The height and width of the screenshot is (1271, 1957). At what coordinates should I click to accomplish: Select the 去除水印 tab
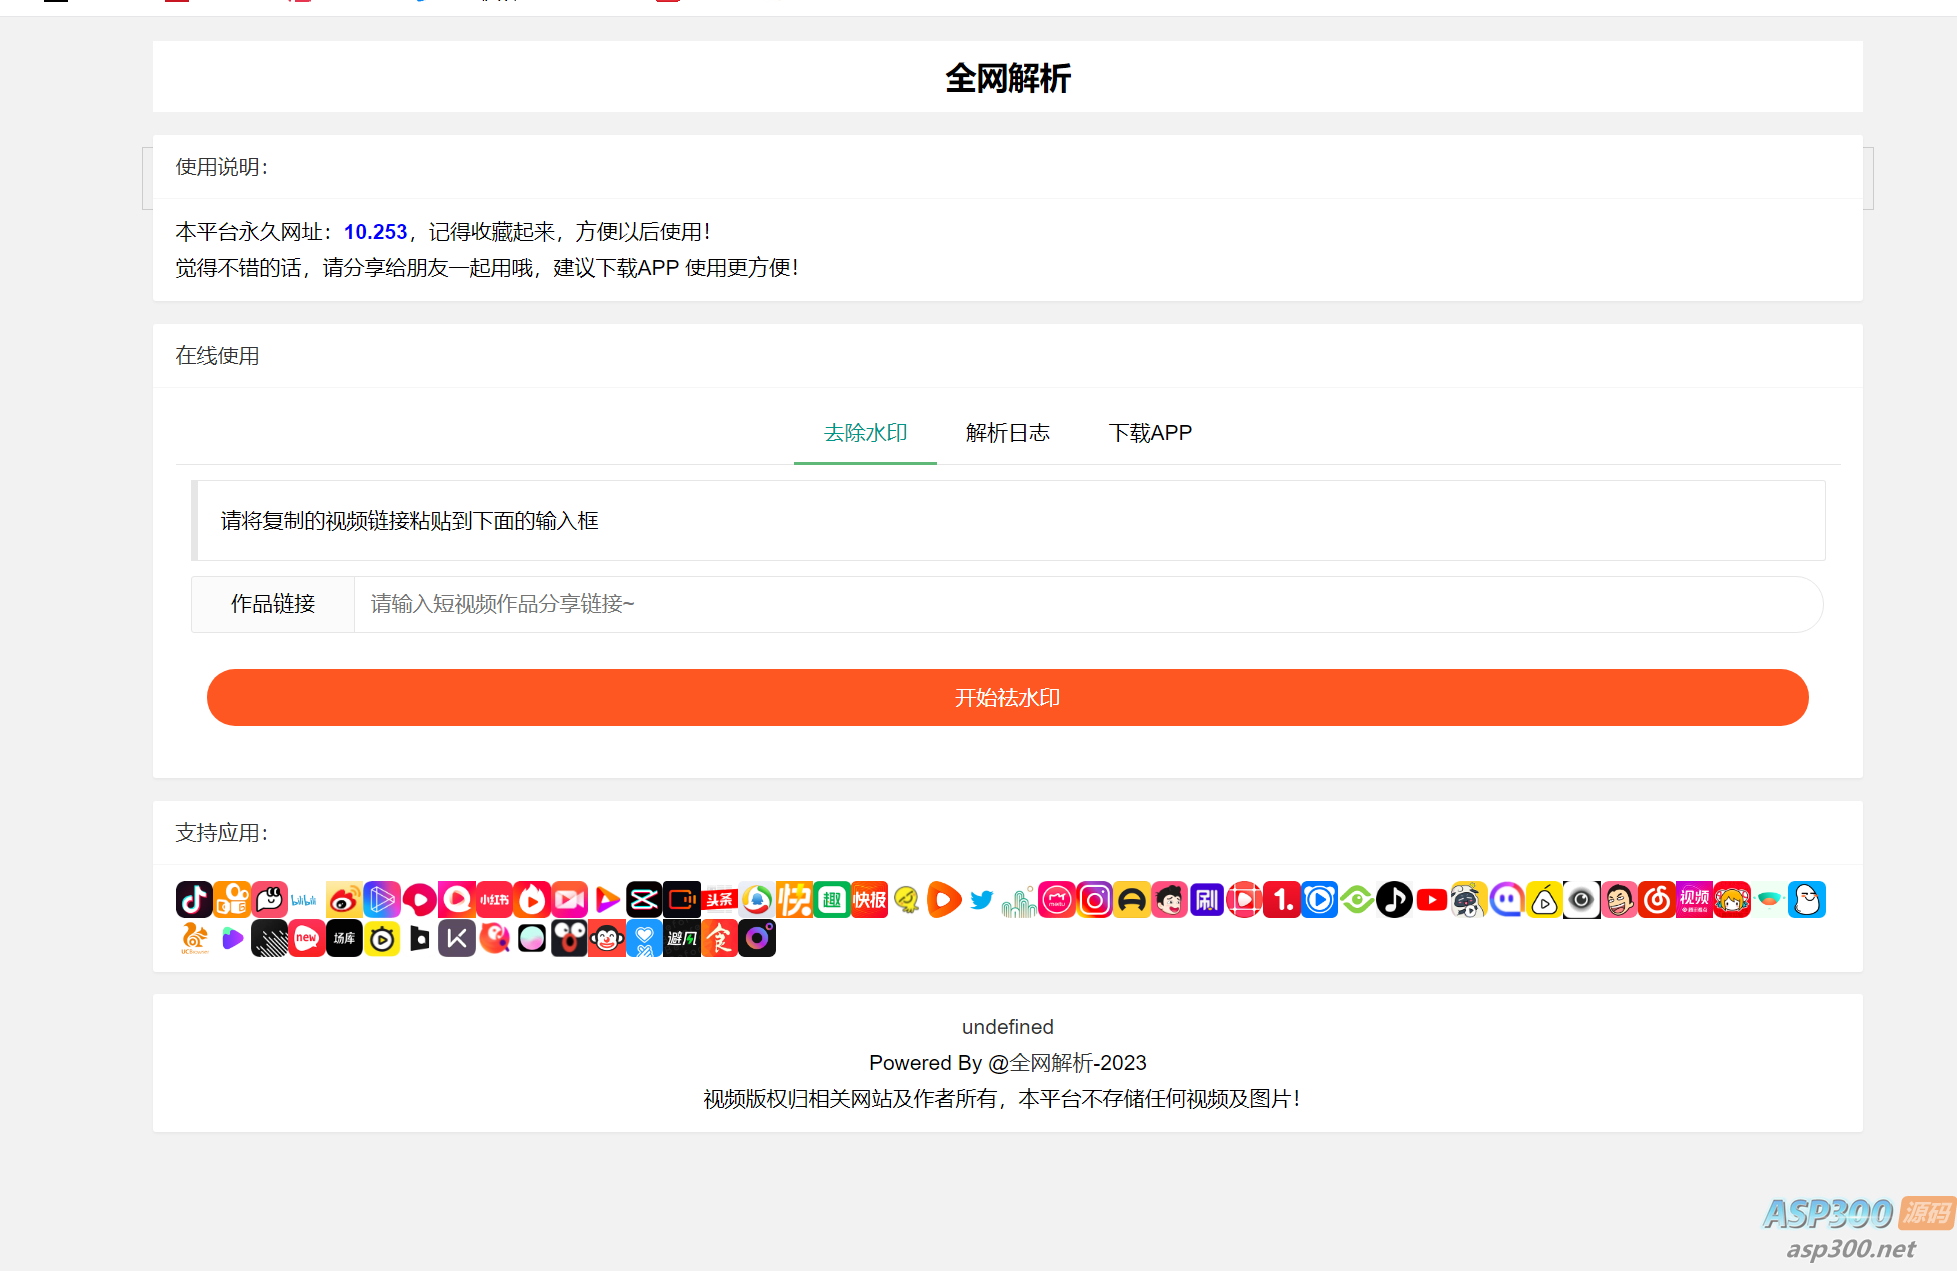[x=865, y=433]
